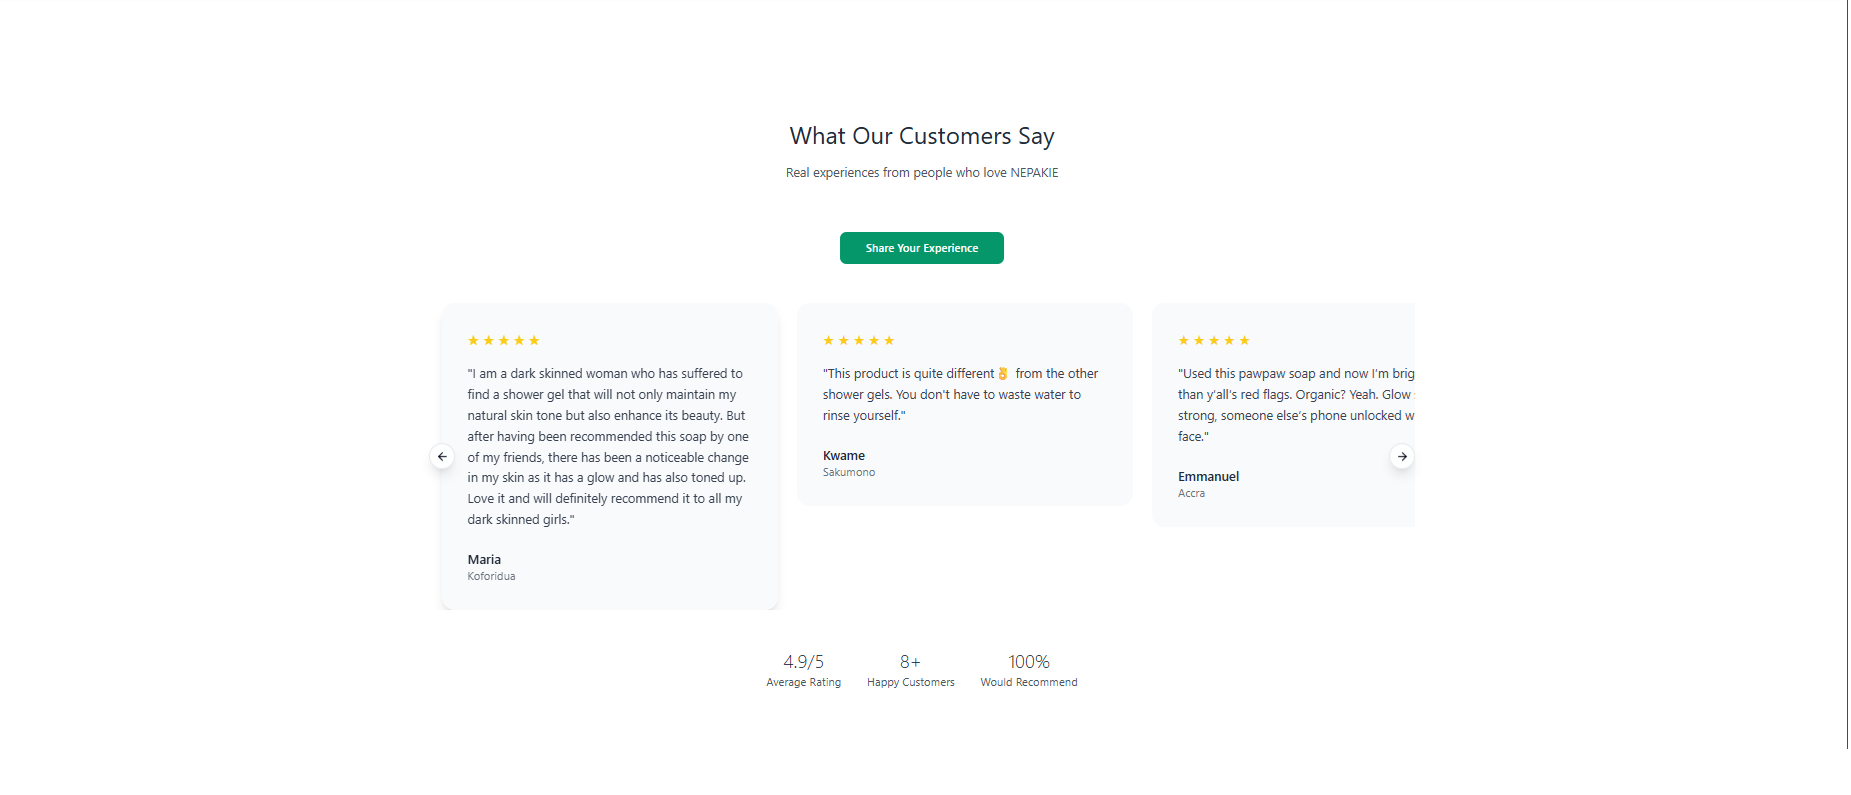The width and height of the screenshot is (1851, 795).
Task: Click the reviewer name Maria
Action: [x=484, y=560]
